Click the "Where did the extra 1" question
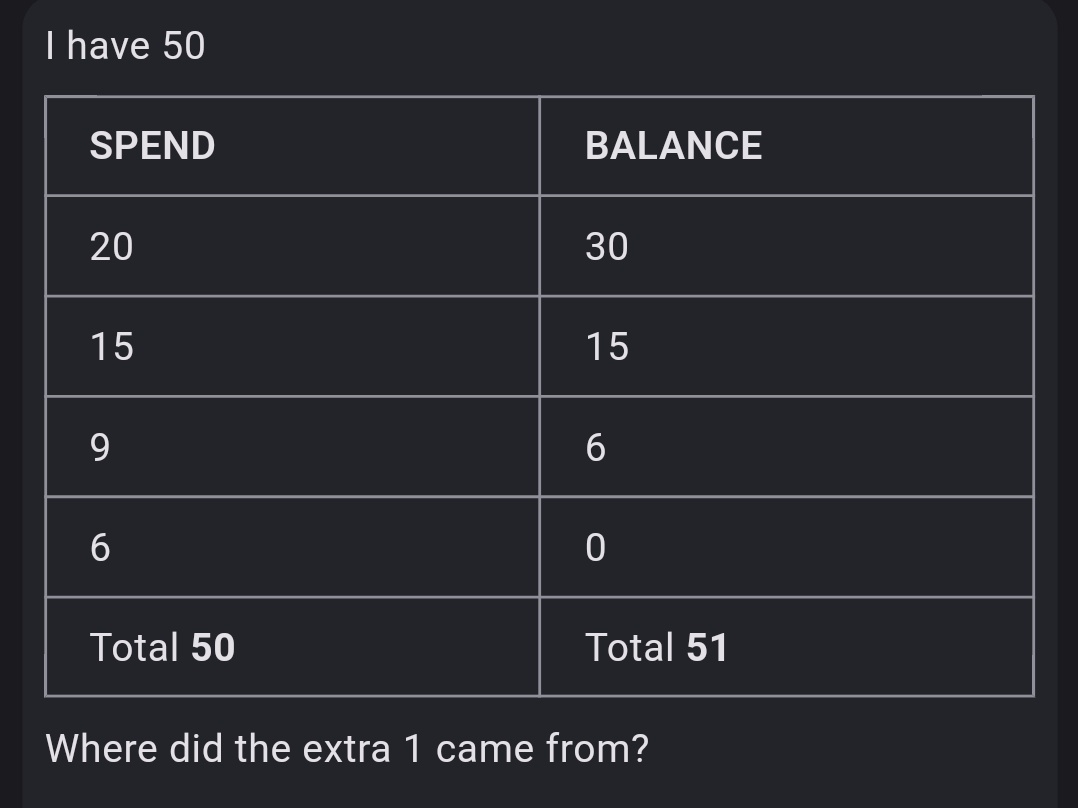The image size is (1078, 808). click(347, 748)
